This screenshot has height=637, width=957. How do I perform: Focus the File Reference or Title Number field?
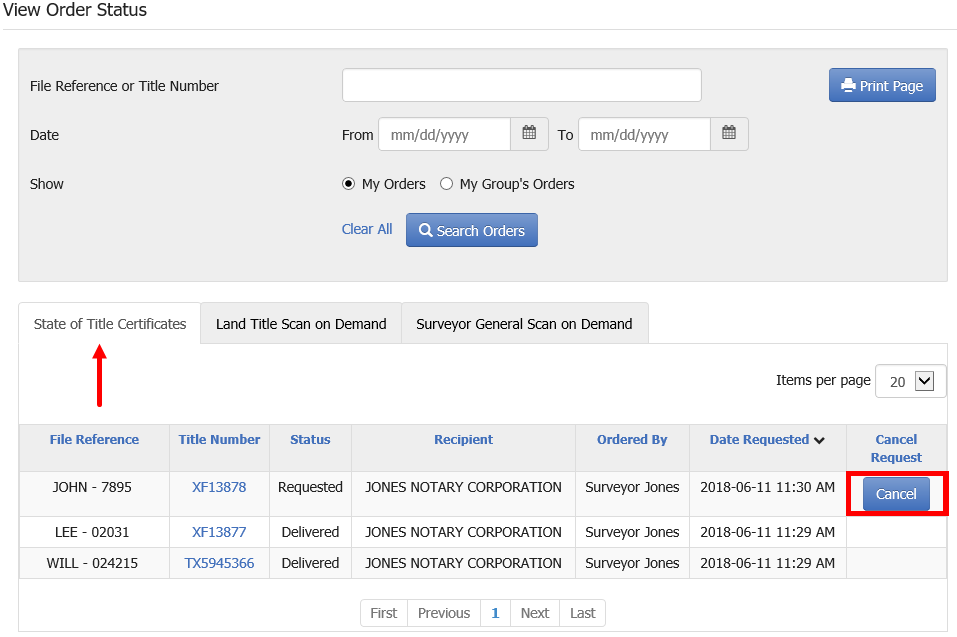[x=522, y=85]
